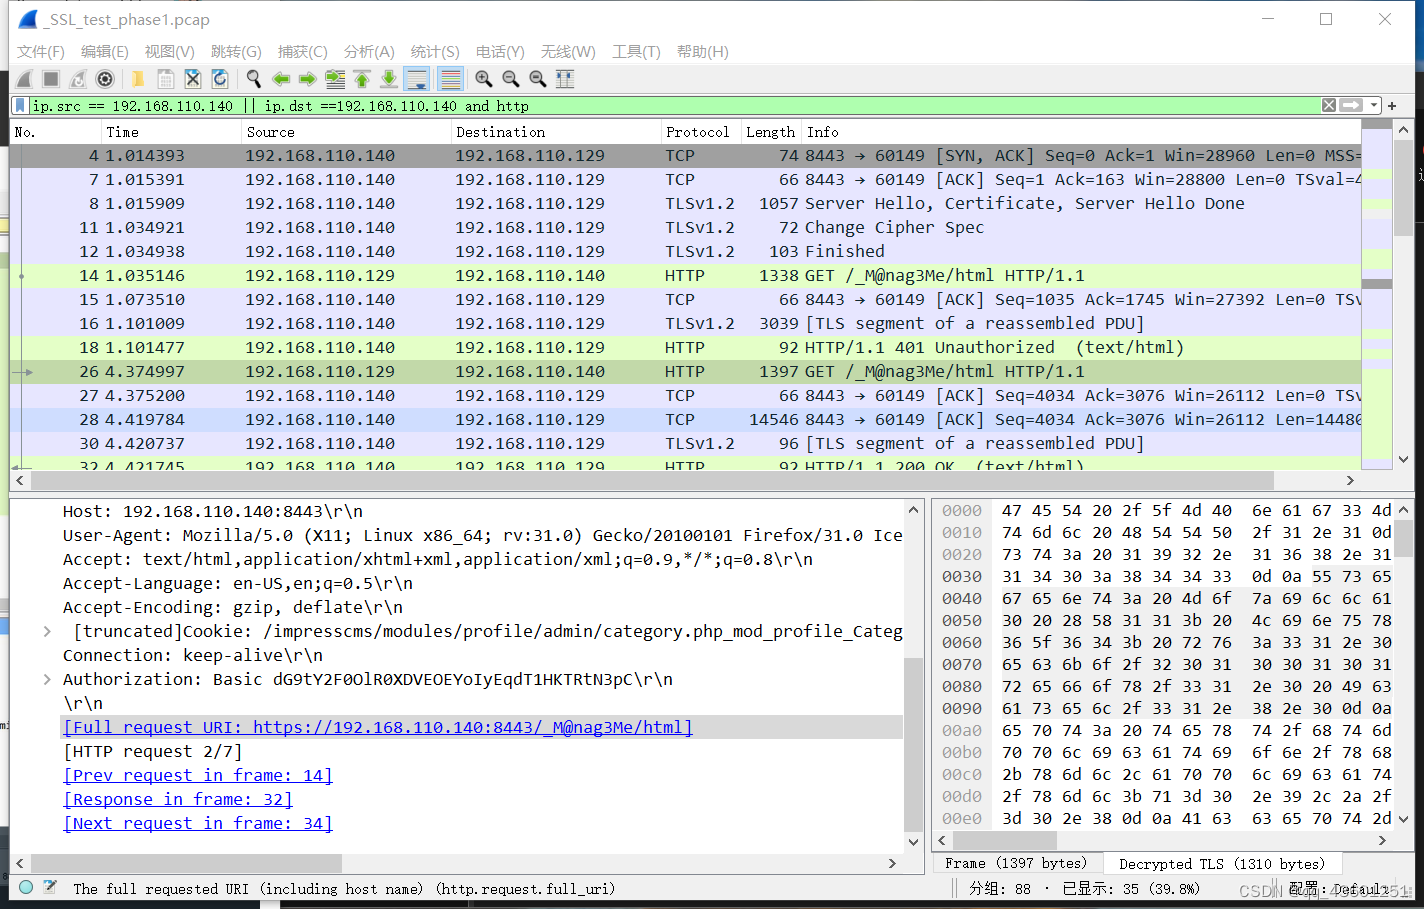Open a capture file via folder icon
Image resolution: width=1424 pixels, height=909 pixels.
click(x=138, y=79)
